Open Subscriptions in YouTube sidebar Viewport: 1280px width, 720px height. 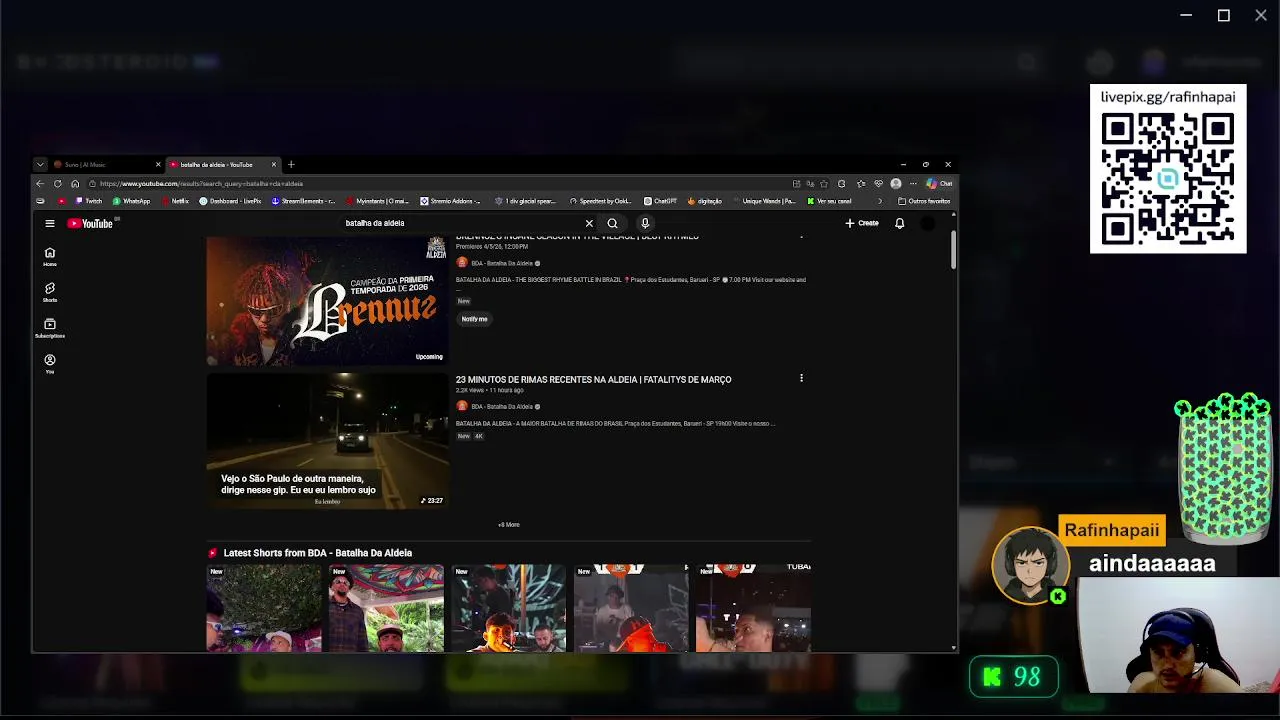click(x=50, y=329)
